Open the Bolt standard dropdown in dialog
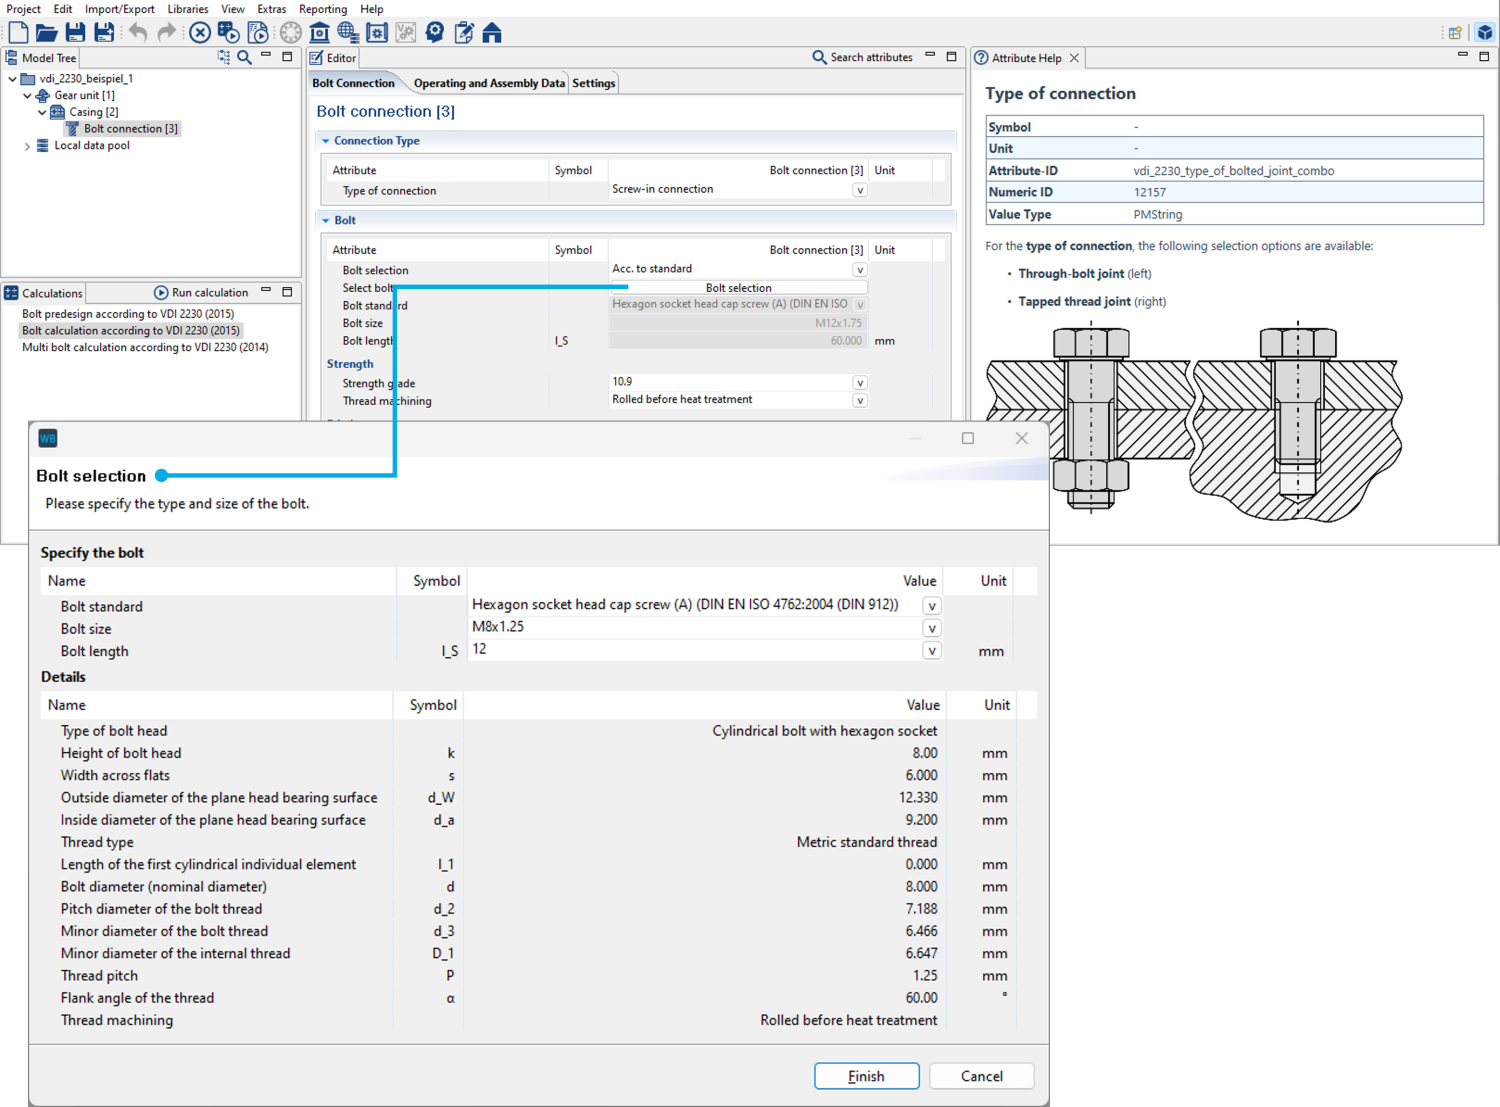 point(931,606)
